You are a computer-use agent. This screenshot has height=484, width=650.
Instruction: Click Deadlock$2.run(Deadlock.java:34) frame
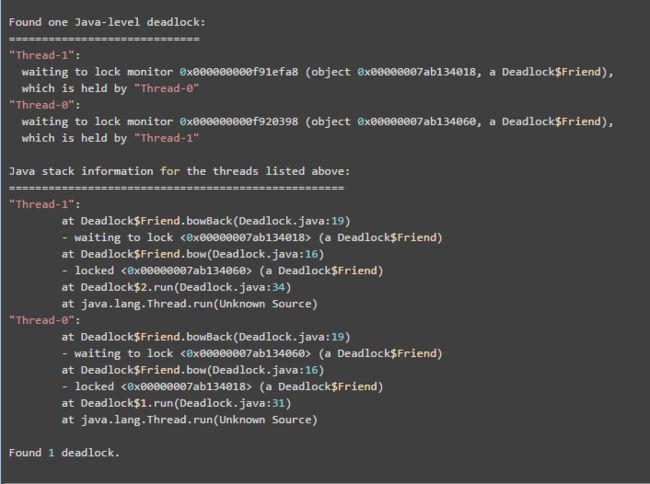coord(176,287)
